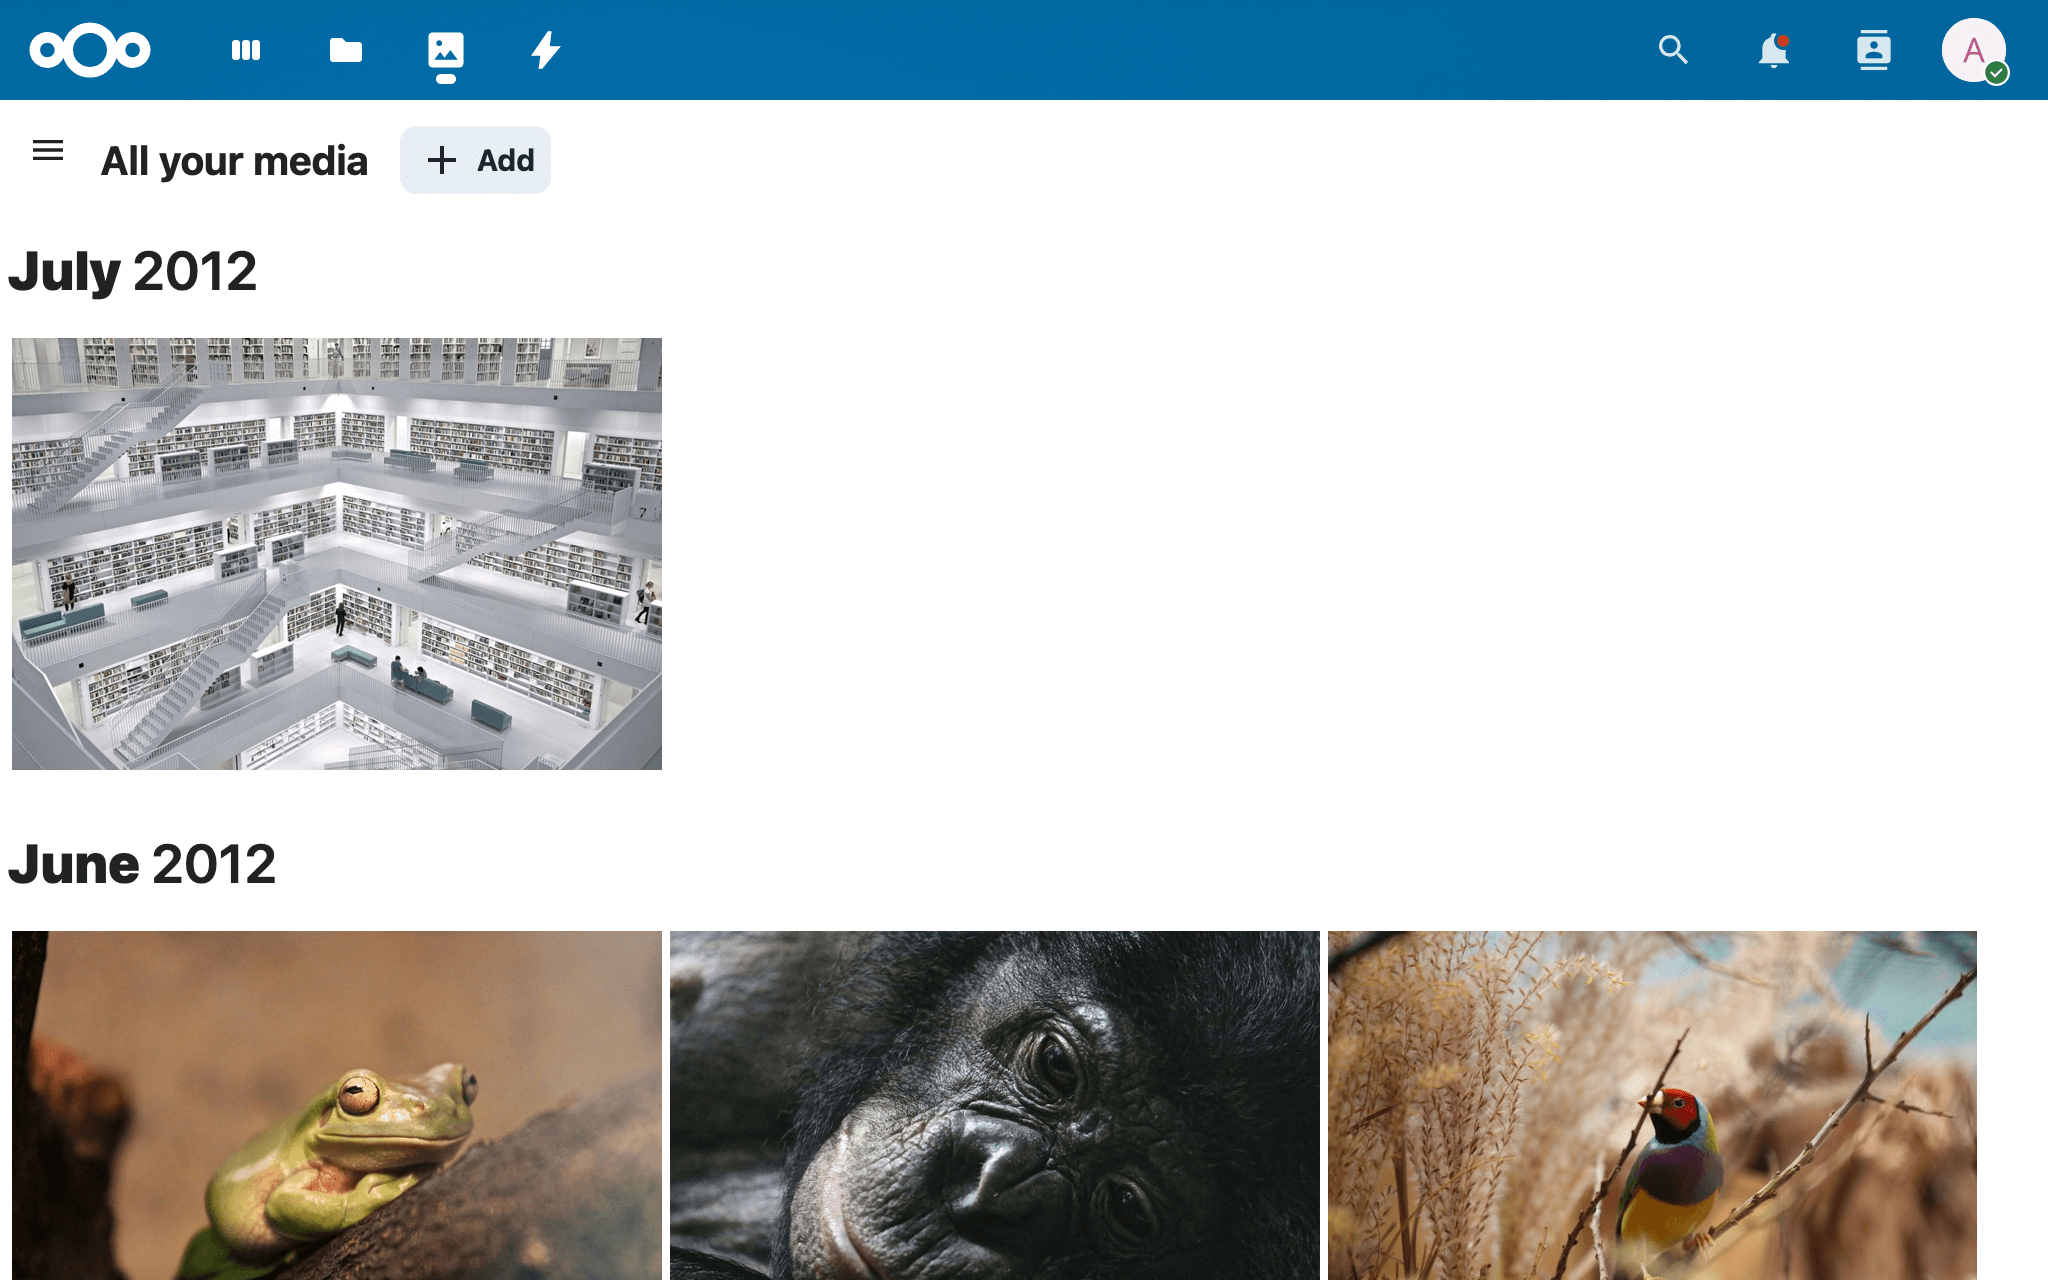Open the Dashboard app icon
Image resolution: width=2048 pixels, height=1280 pixels.
pos(246,50)
